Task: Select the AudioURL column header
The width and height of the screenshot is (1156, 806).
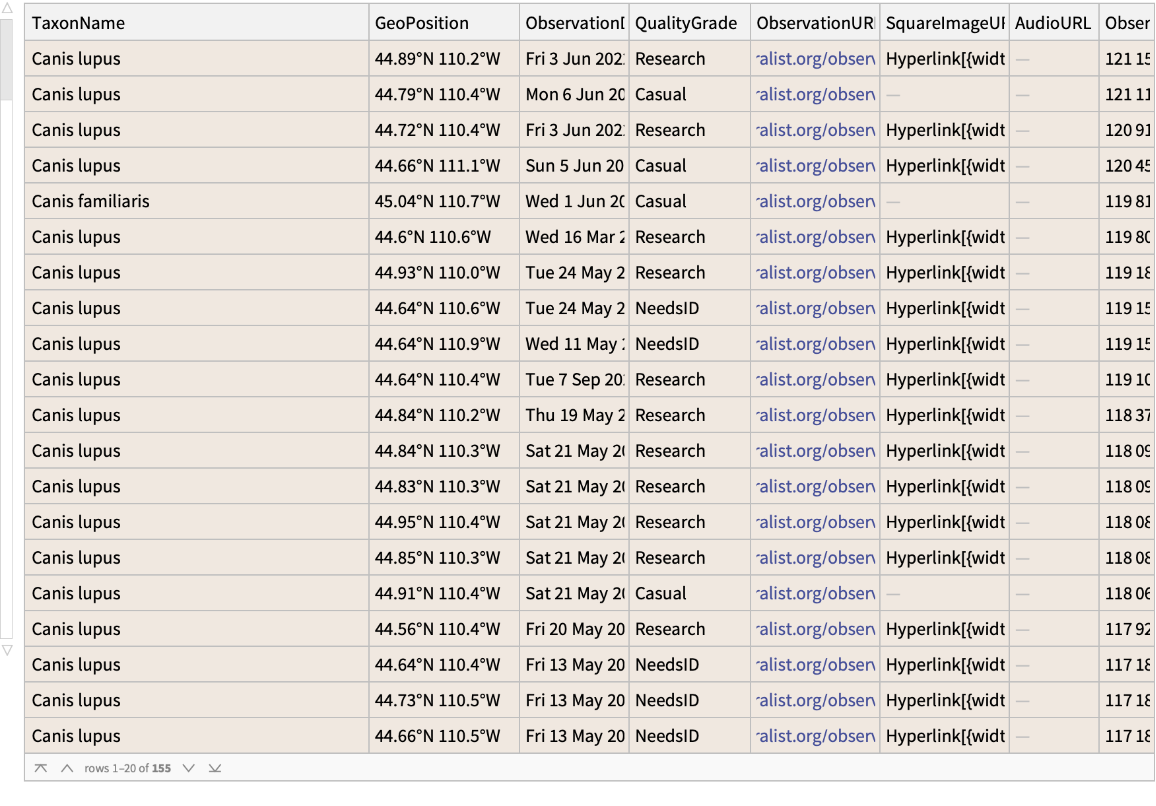Action: point(1052,23)
